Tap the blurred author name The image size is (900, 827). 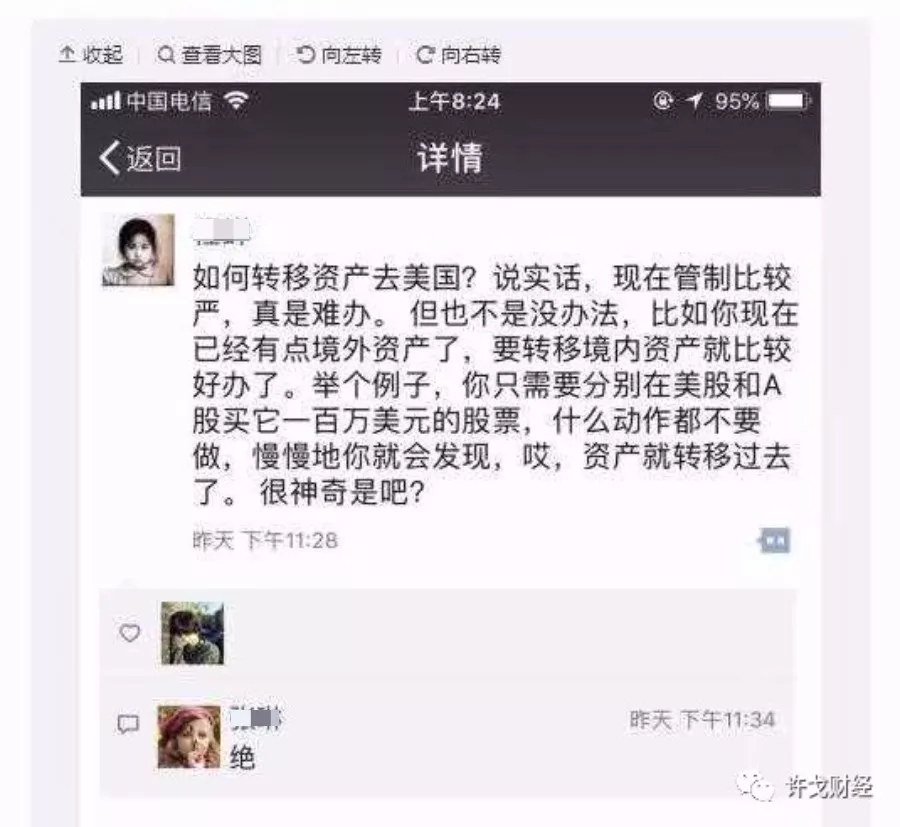click(221, 231)
